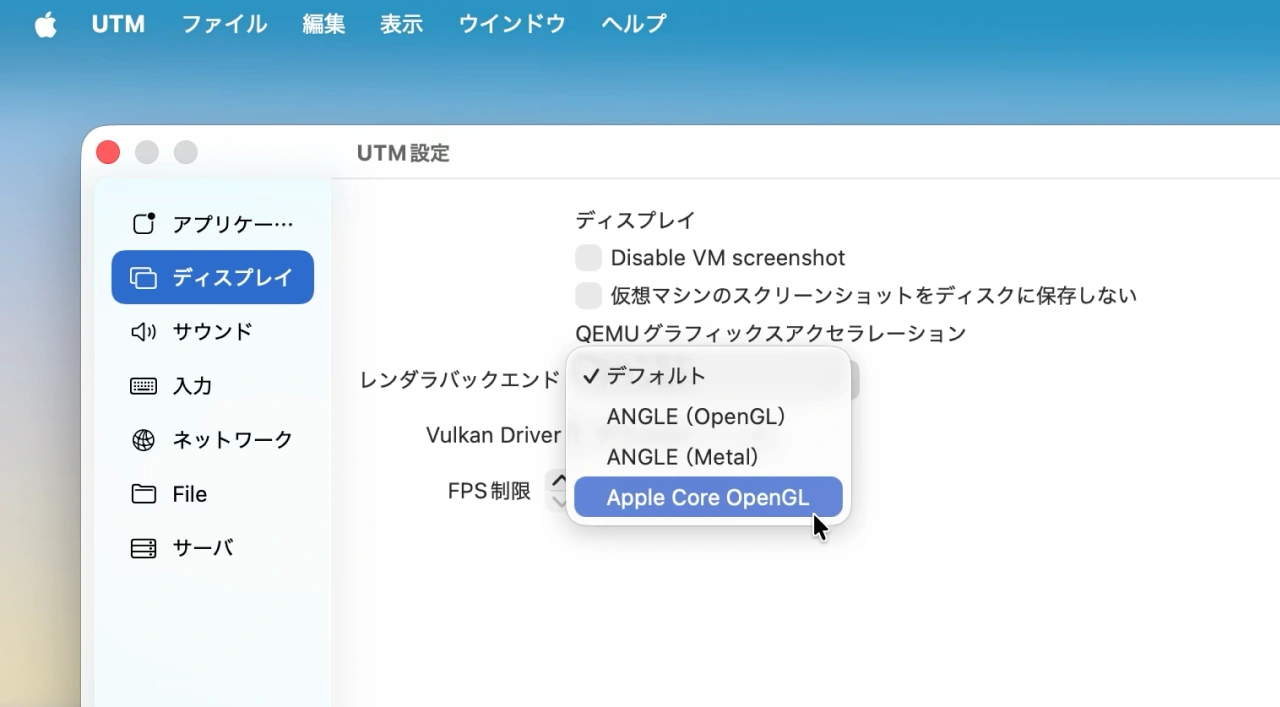The width and height of the screenshot is (1280, 707).
Task: Click the File folder icon in sidebar
Action: tap(143, 493)
